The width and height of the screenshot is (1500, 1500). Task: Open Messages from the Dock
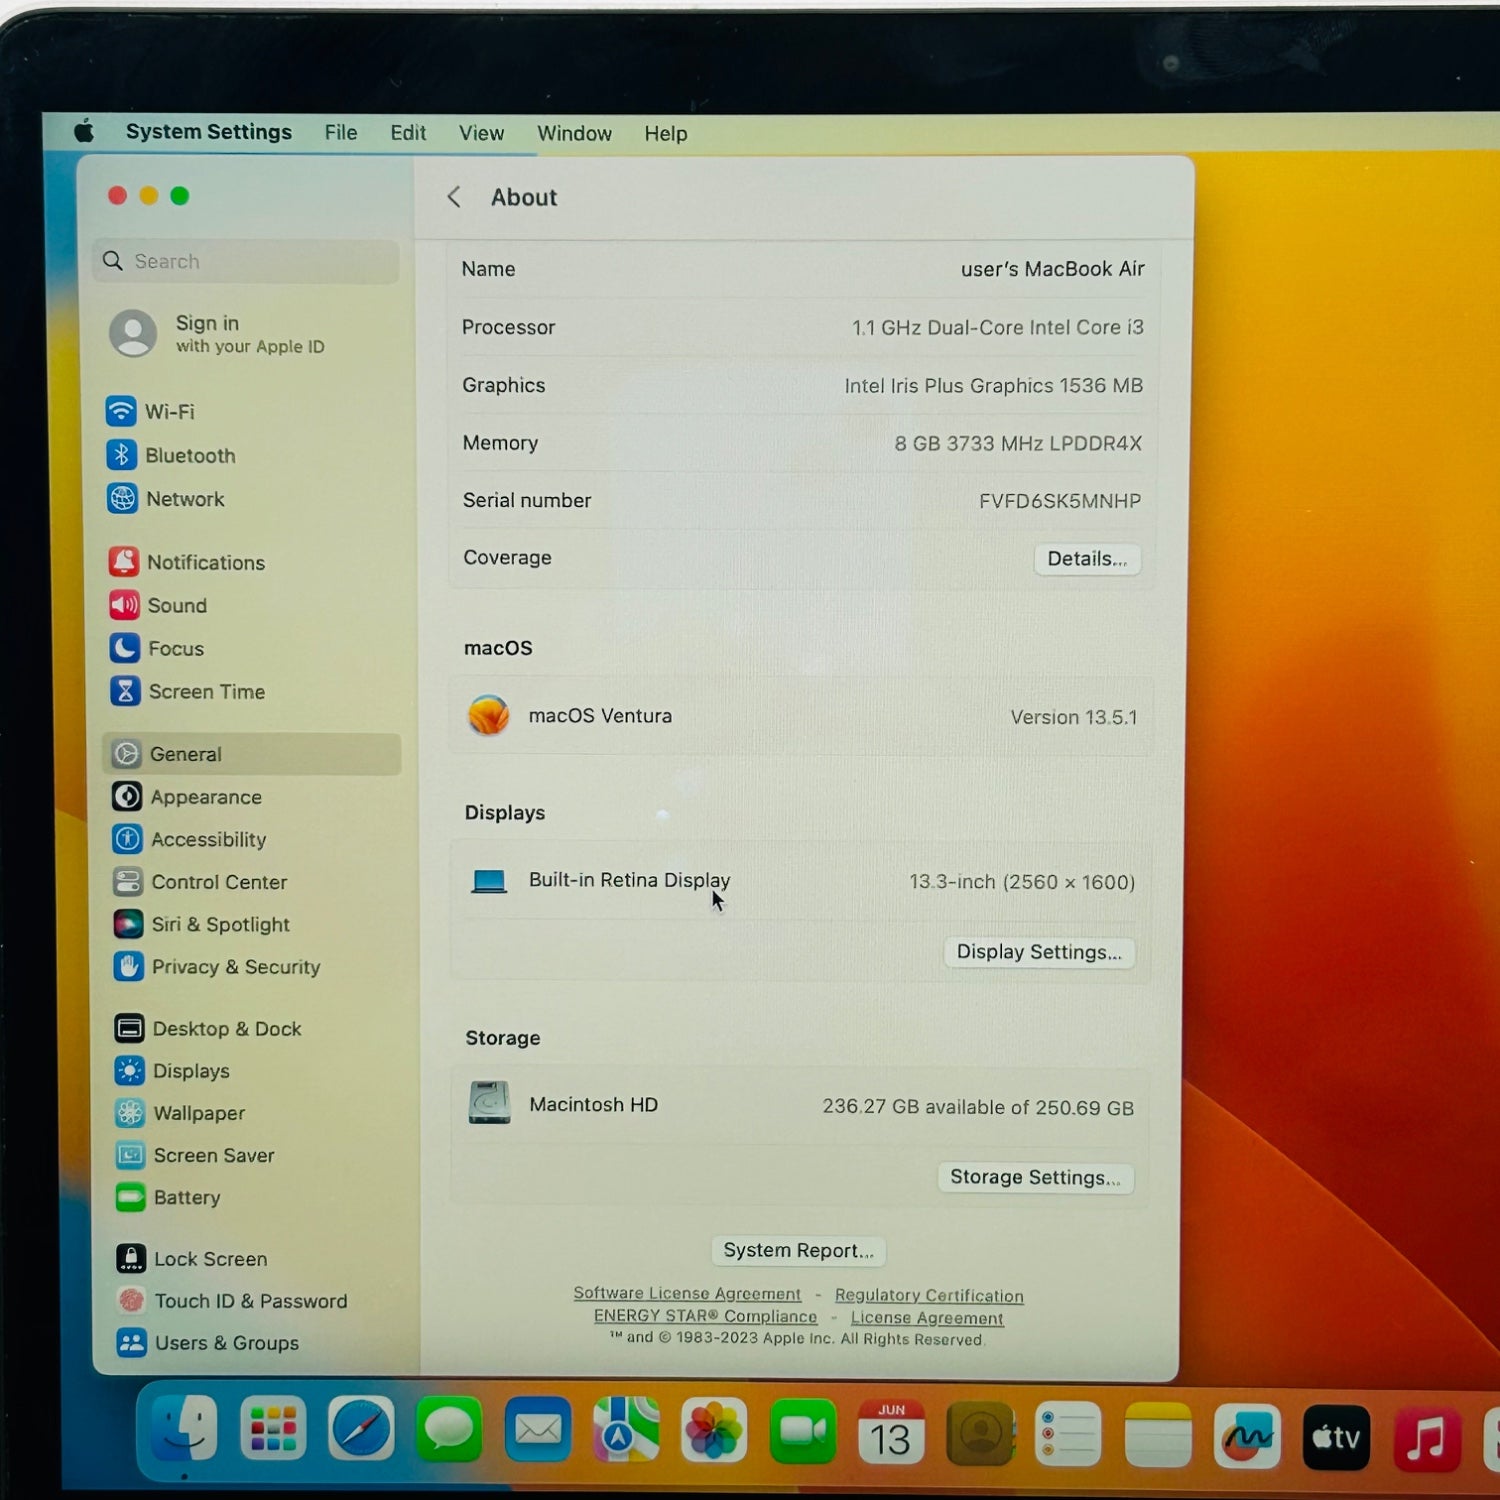pos(449,1430)
